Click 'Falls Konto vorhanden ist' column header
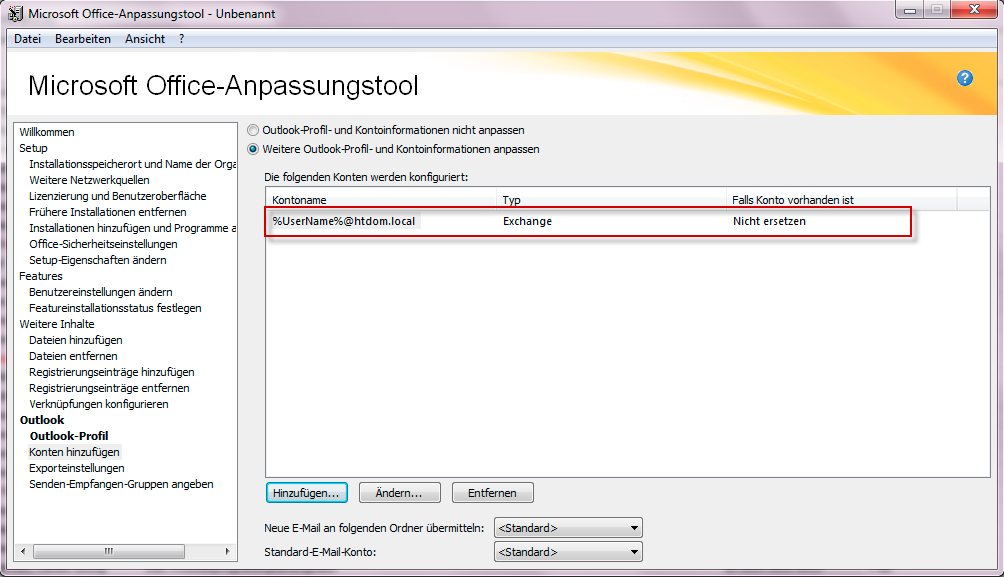 point(841,199)
